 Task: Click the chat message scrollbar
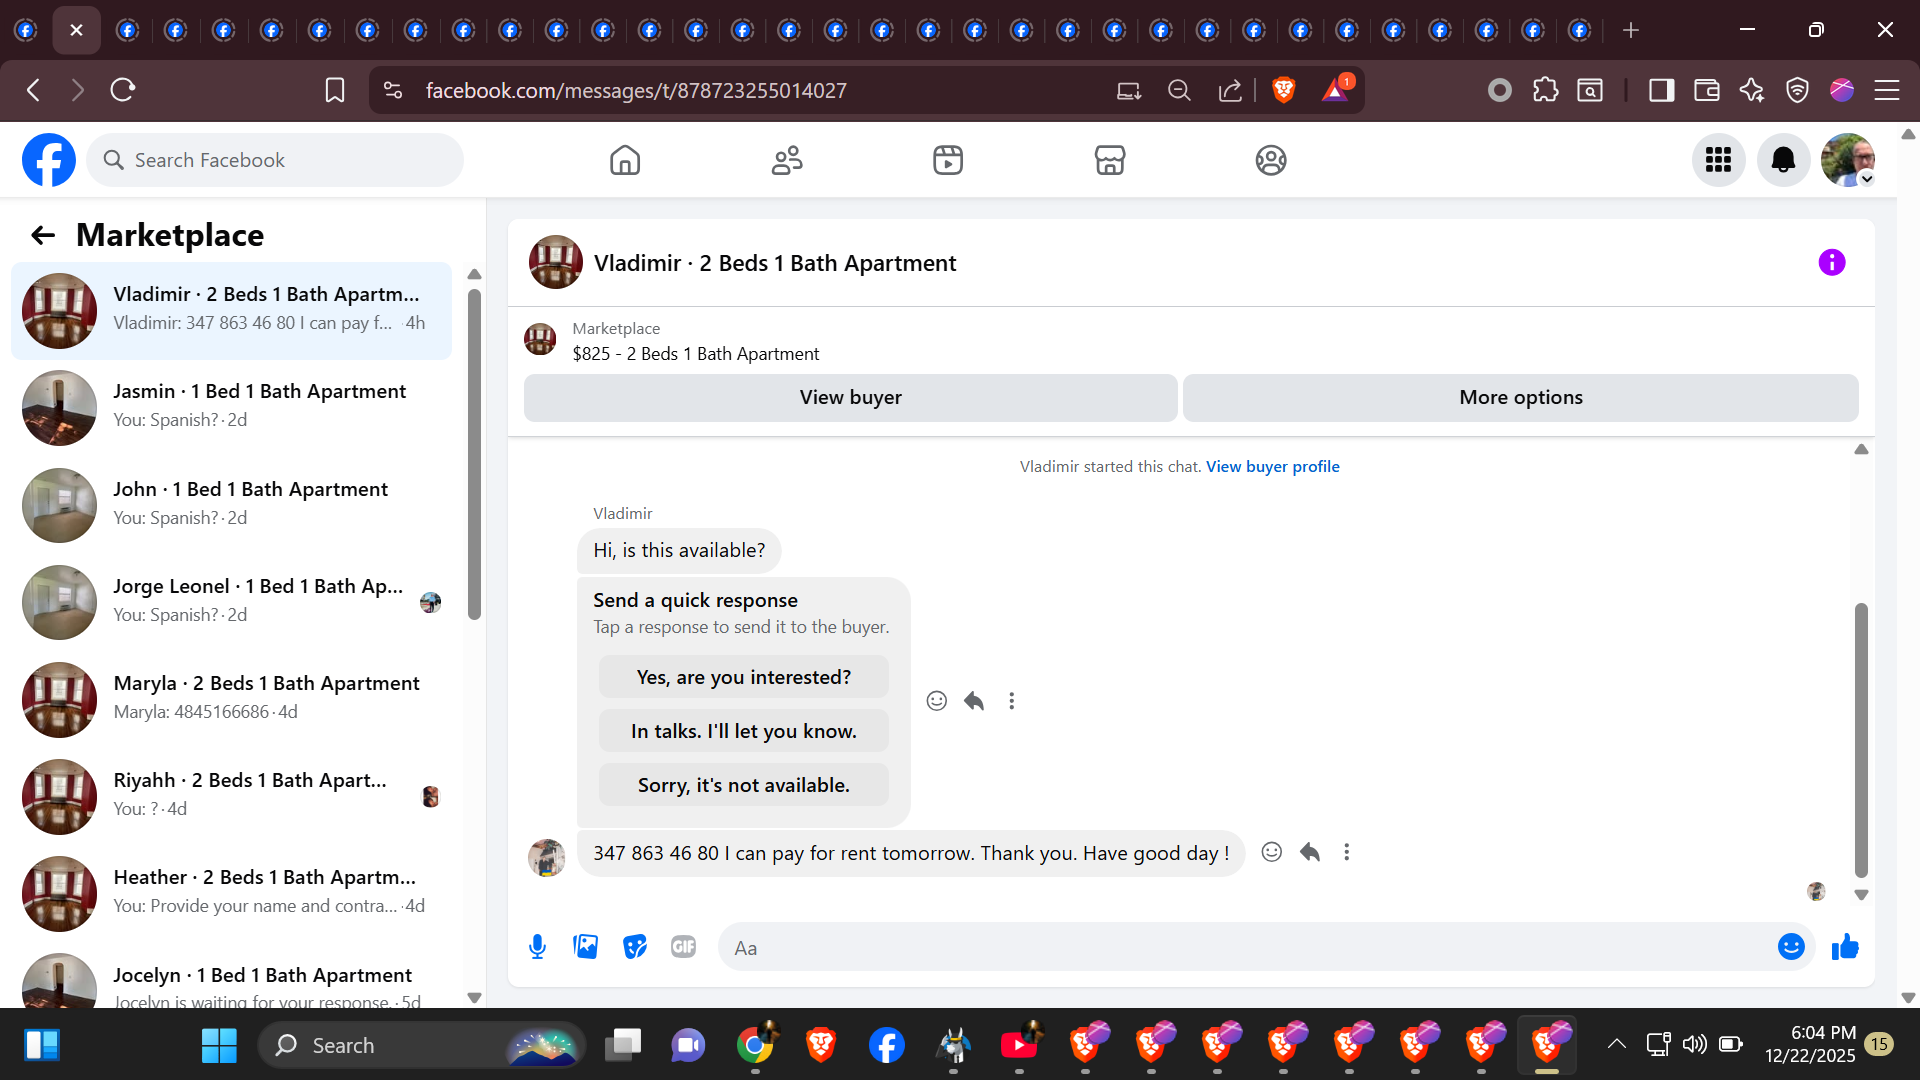point(1860,740)
